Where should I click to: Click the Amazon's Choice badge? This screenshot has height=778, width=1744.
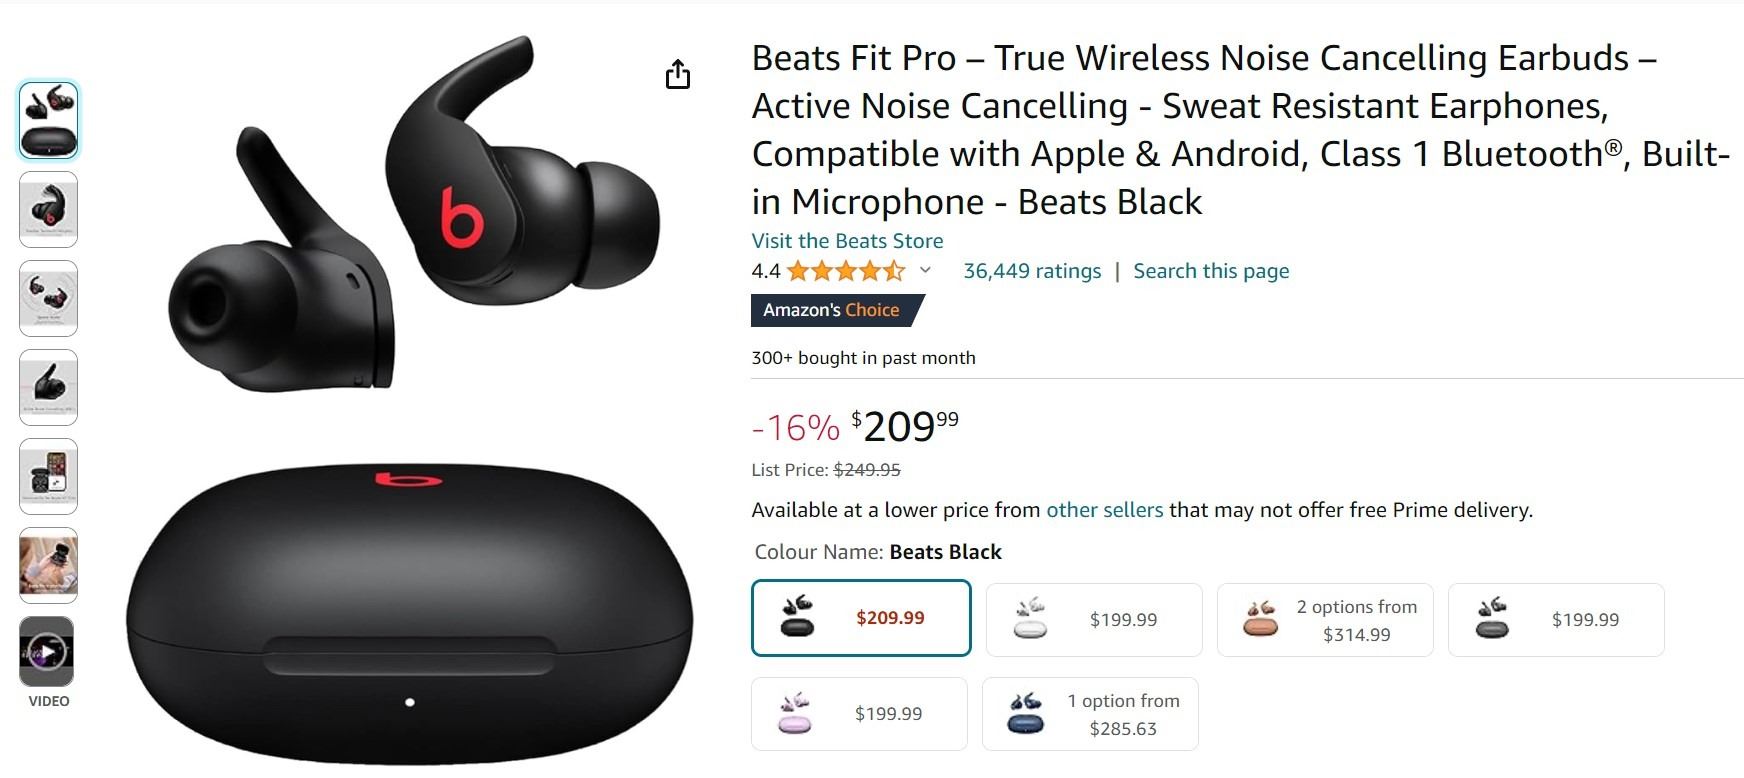pyautogui.click(x=832, y=310)
